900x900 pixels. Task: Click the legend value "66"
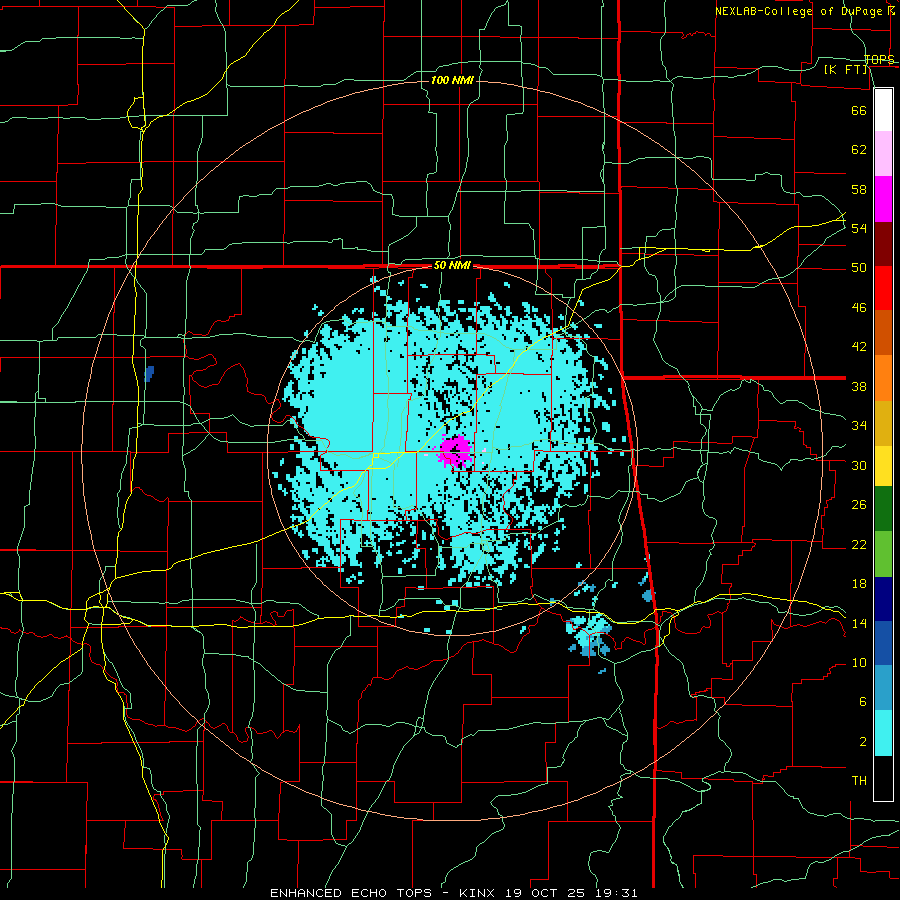[x=859, y=110]
